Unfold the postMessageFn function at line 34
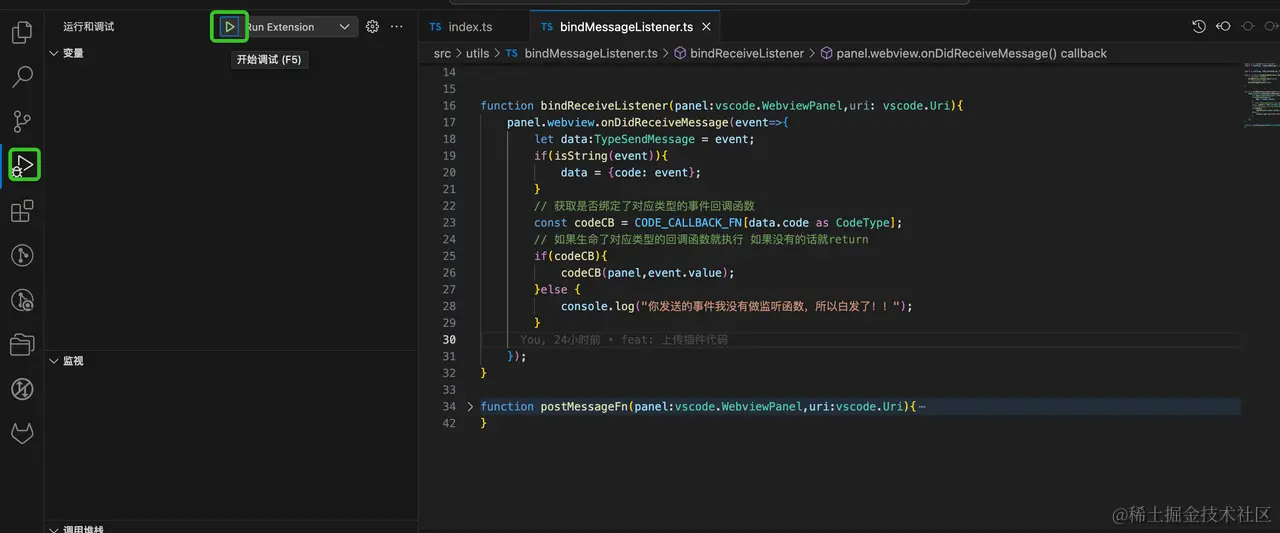 click(470, 406)
